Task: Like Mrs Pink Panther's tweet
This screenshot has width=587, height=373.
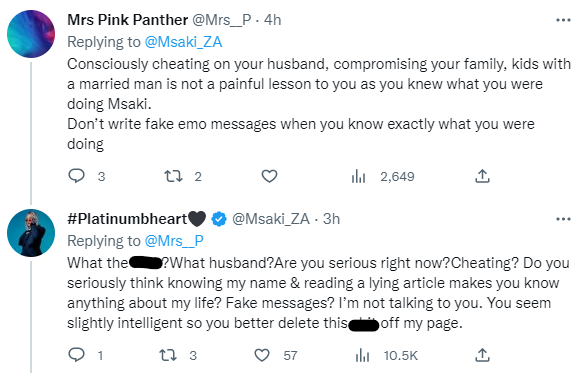Action: [269, 176]
